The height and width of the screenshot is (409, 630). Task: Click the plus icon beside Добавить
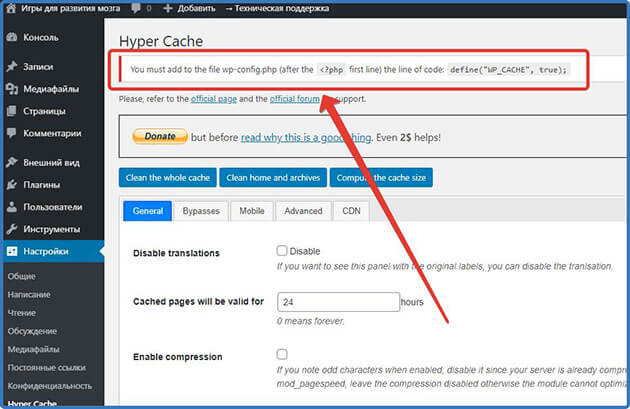point(168,8)
